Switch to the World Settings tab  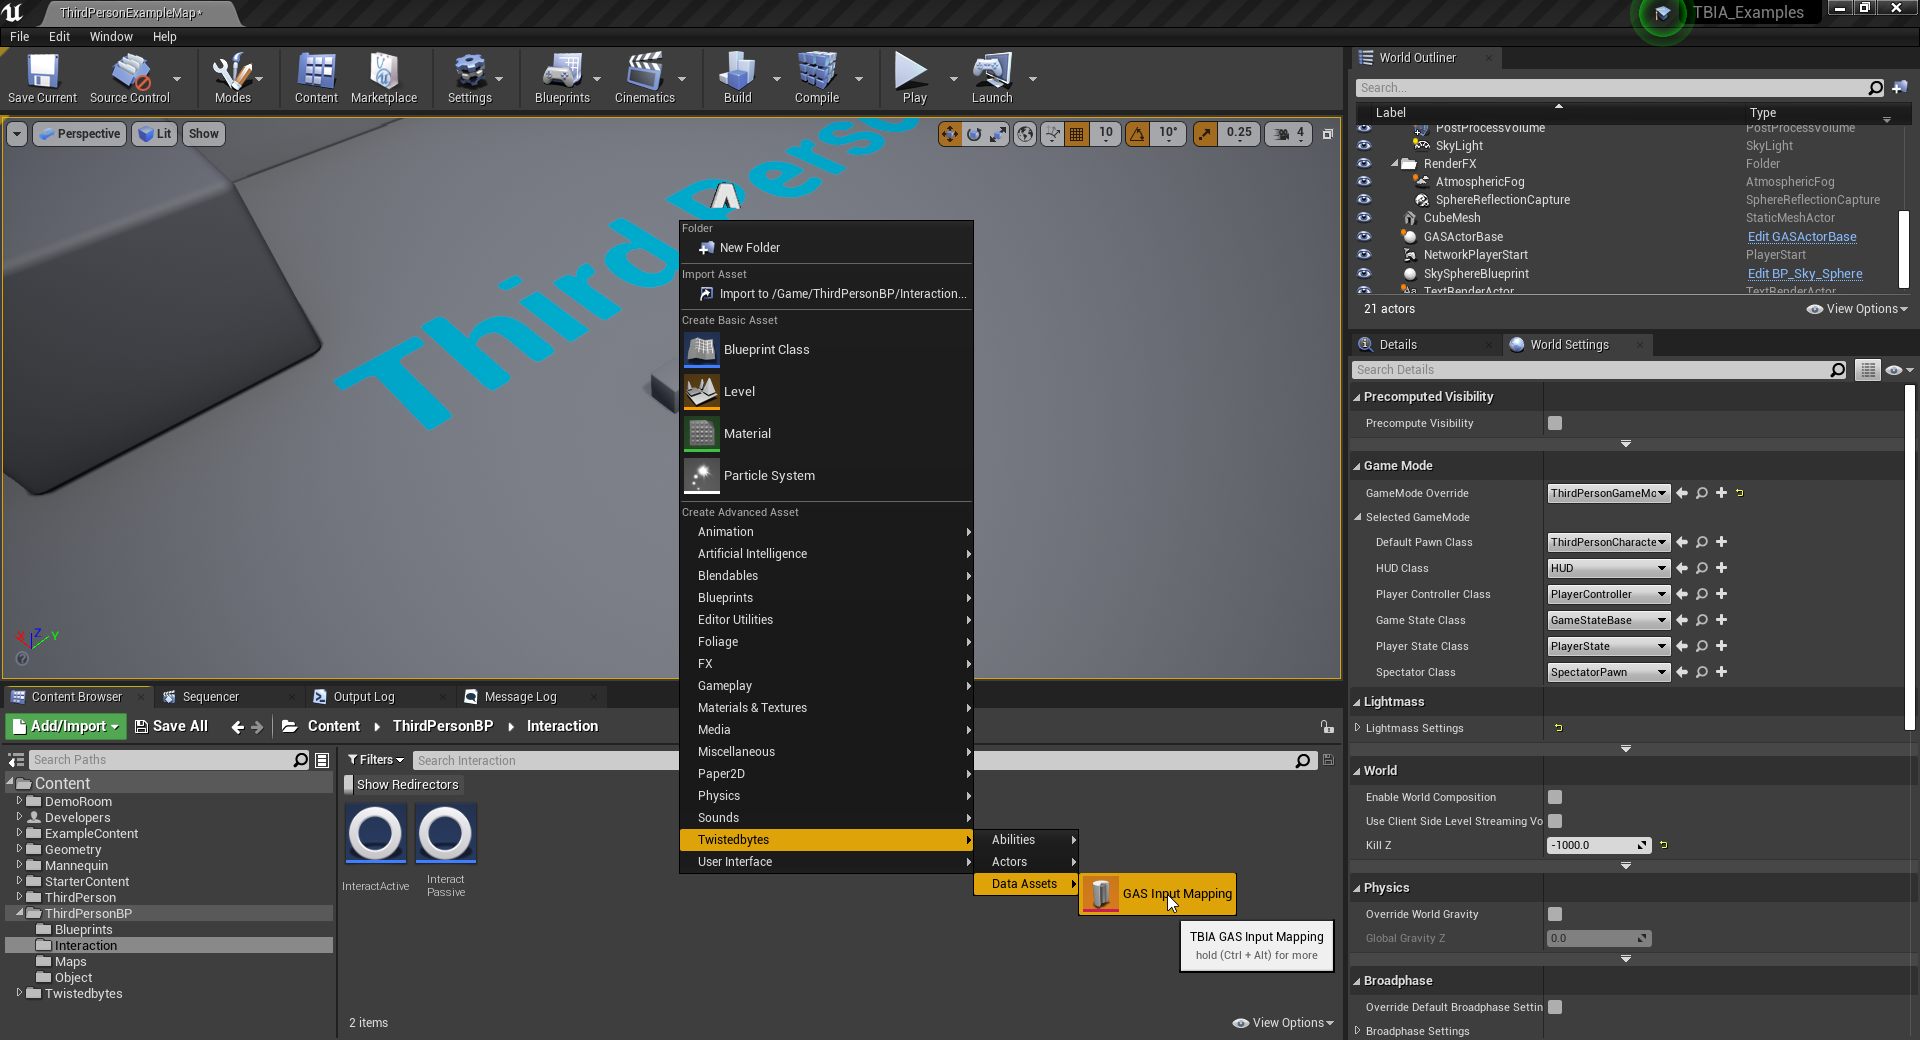(x=1569, y=345)
